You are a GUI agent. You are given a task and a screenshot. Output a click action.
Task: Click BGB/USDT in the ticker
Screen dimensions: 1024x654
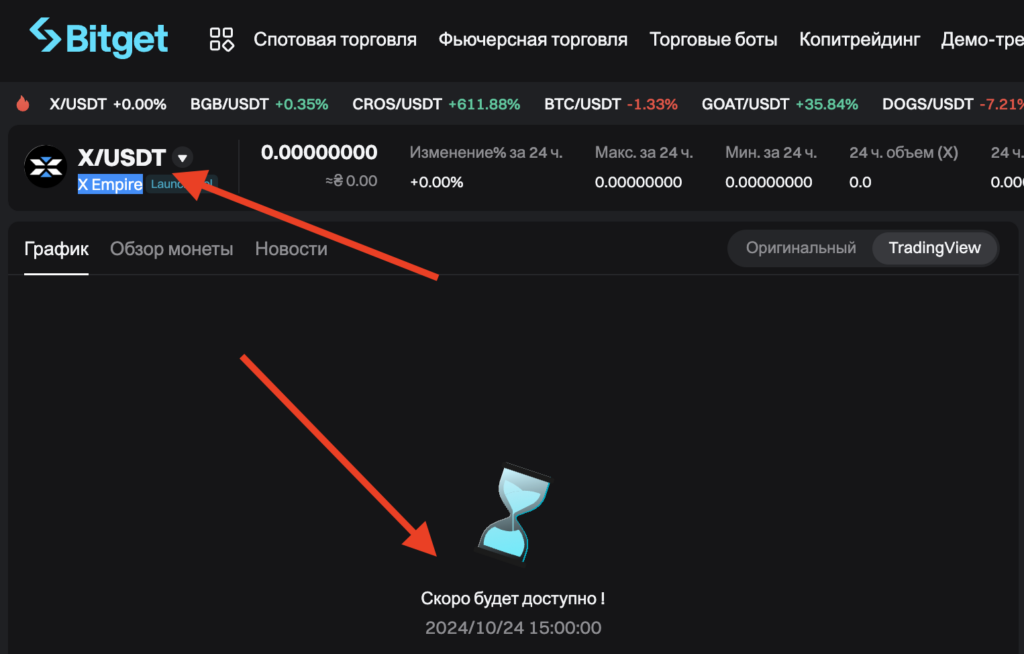(x=230, y=104)
